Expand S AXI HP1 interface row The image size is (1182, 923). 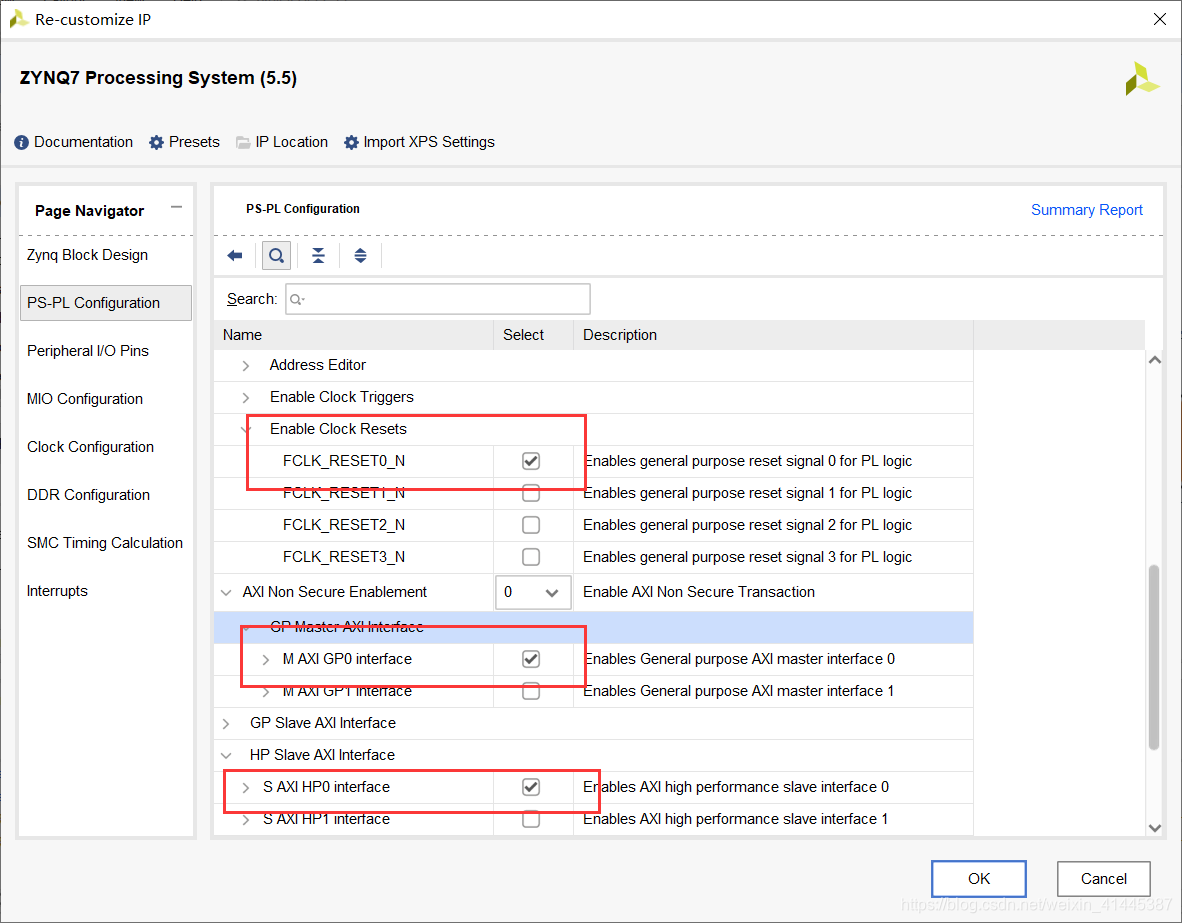coord(246,820)
